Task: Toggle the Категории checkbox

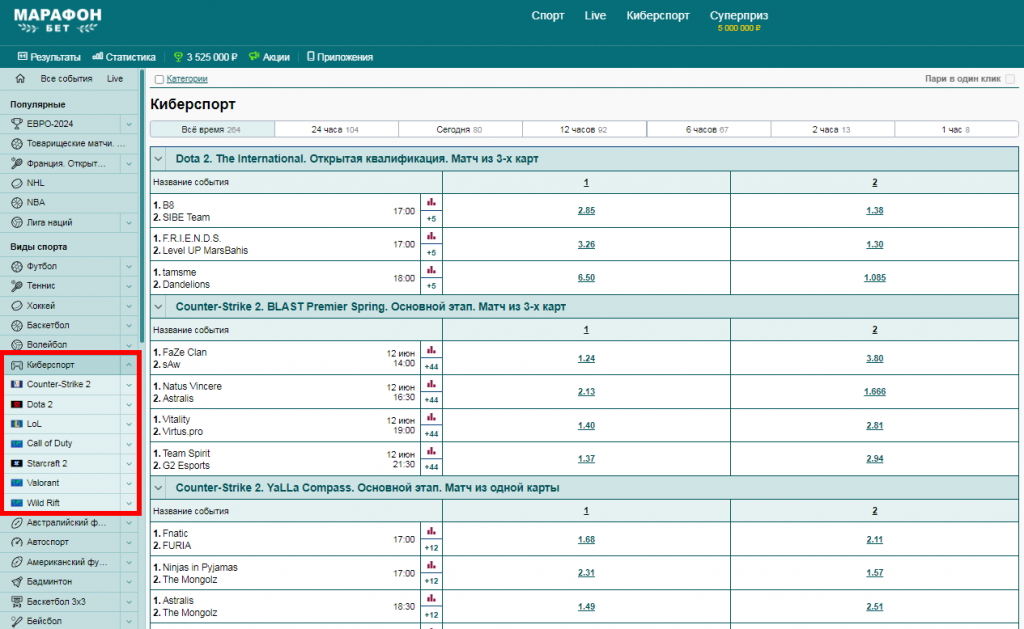Action: point(159,79)
